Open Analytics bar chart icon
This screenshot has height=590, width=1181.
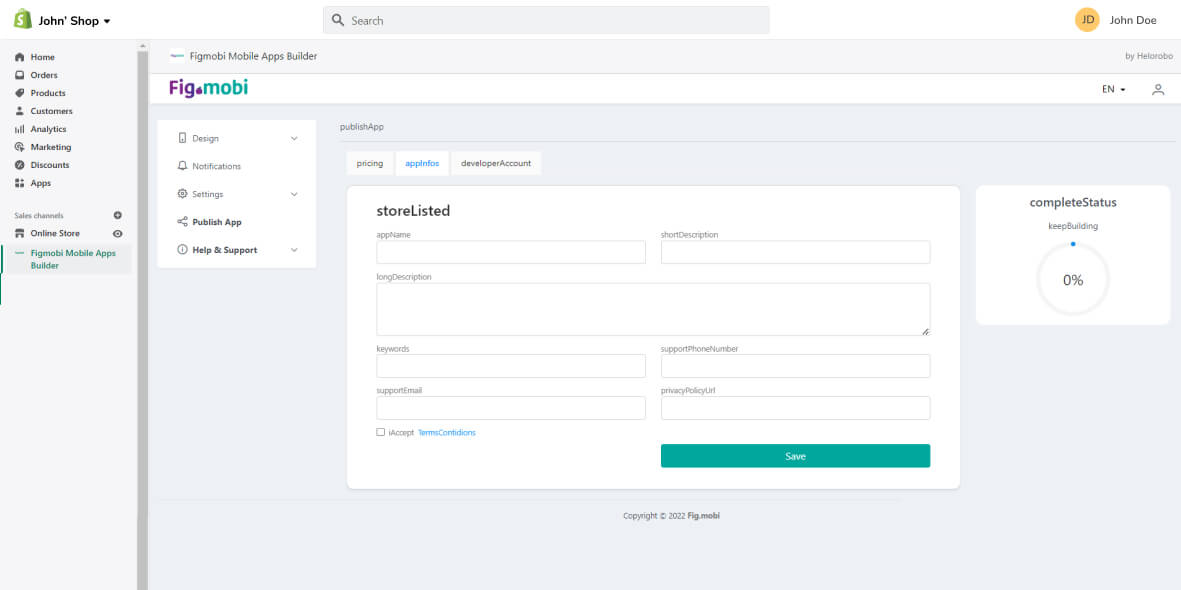coord(19,129)
